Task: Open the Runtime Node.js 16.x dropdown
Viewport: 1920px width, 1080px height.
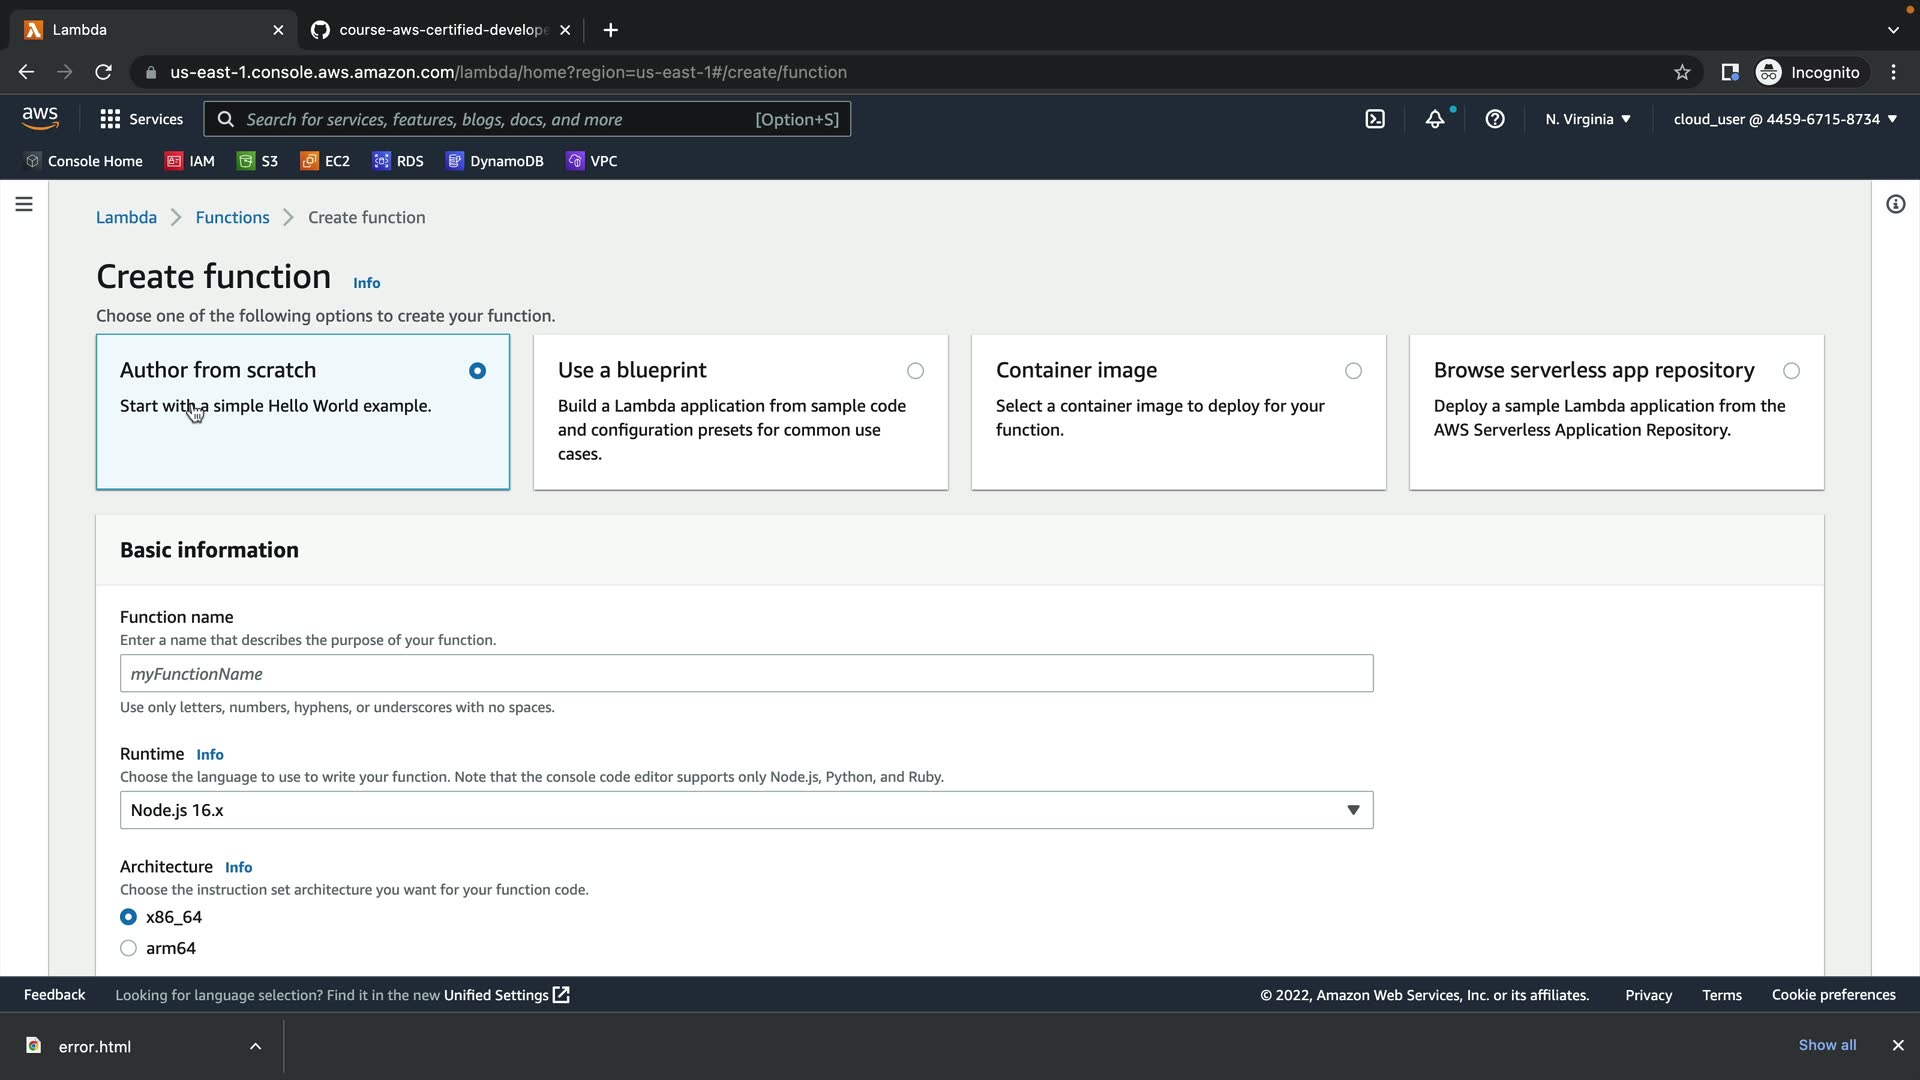Action: [x=746, y=810]
